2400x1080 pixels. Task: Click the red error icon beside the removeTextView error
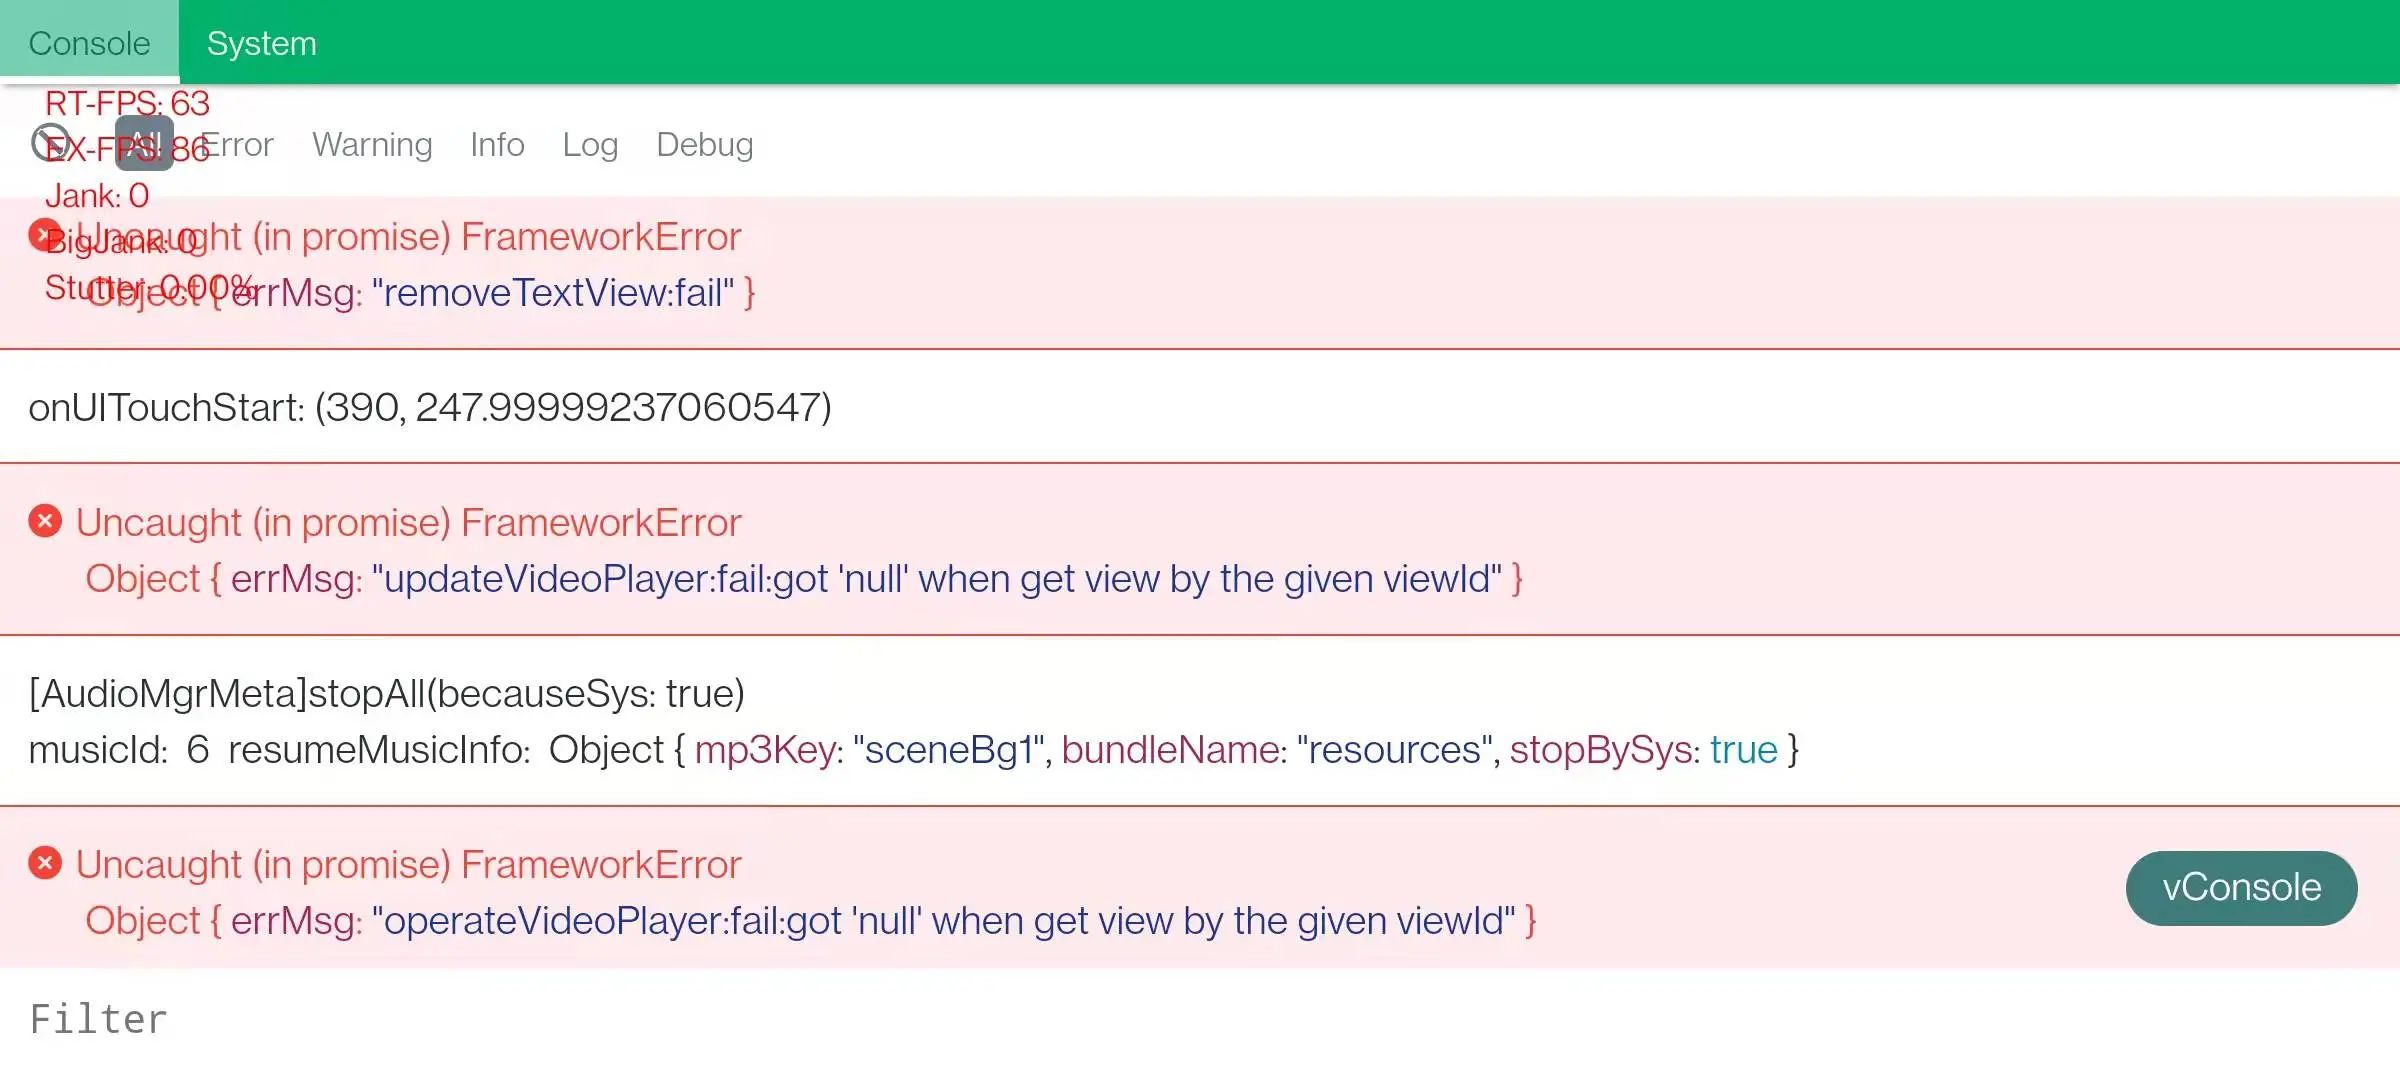pos(43,235)
